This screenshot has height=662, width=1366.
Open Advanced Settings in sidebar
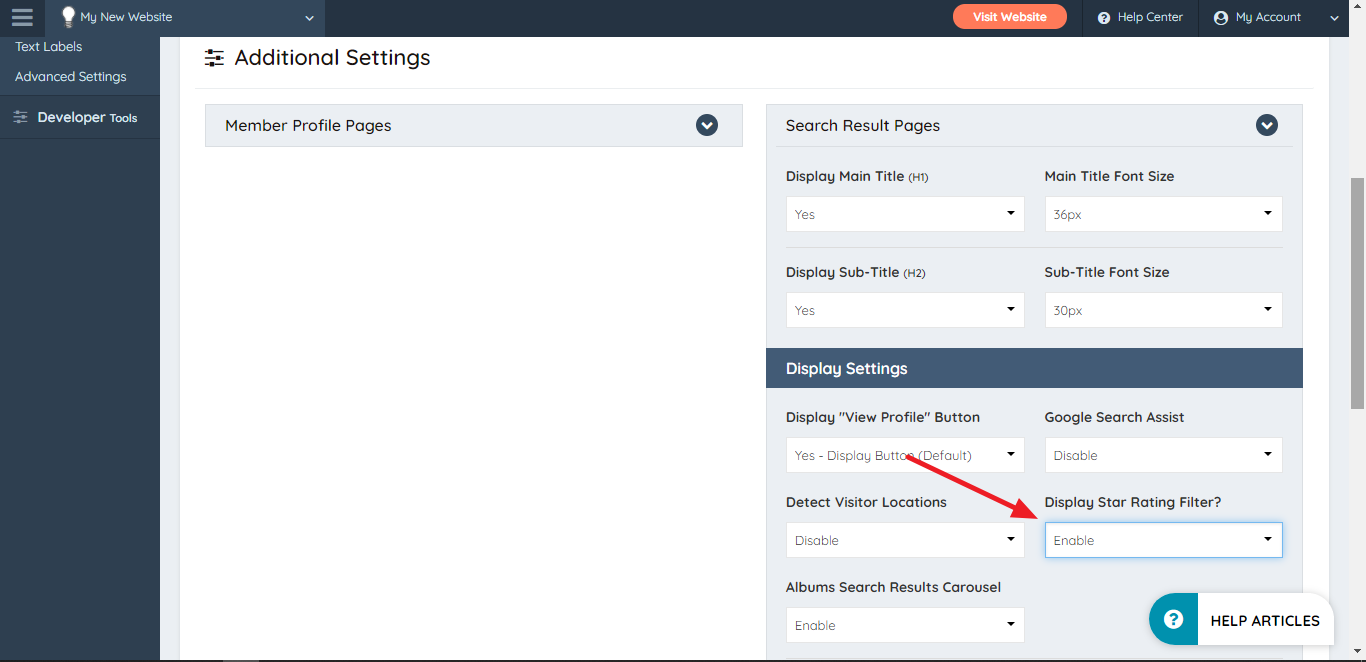pos(71,76)
